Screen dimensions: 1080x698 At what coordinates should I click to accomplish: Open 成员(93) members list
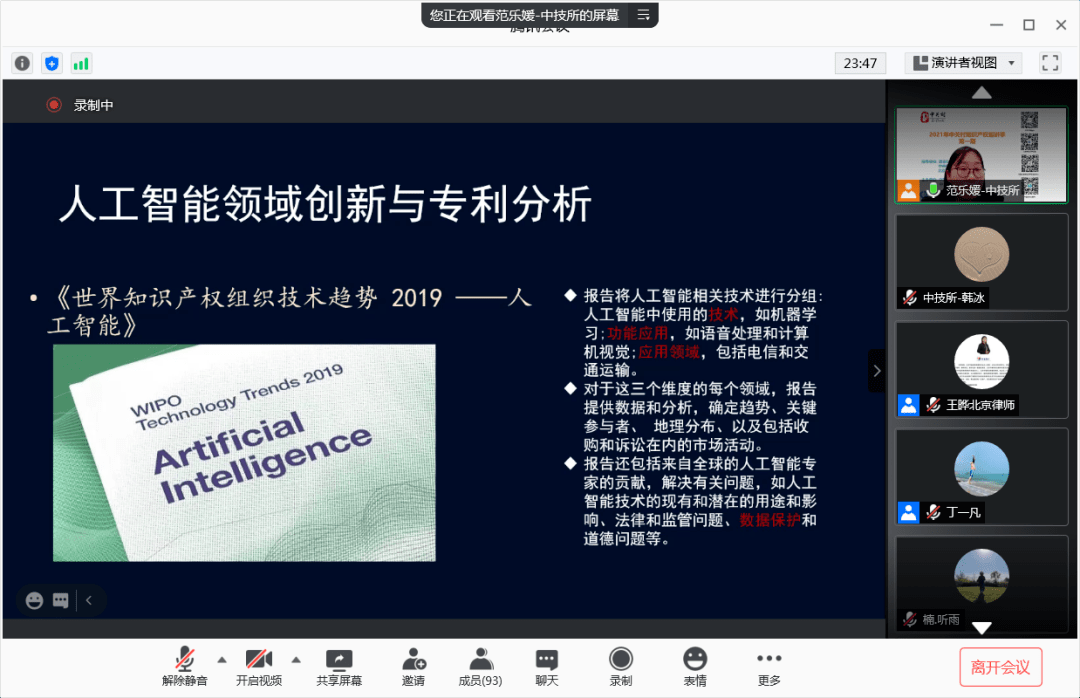pyautogui.click(x=480, y=667)
